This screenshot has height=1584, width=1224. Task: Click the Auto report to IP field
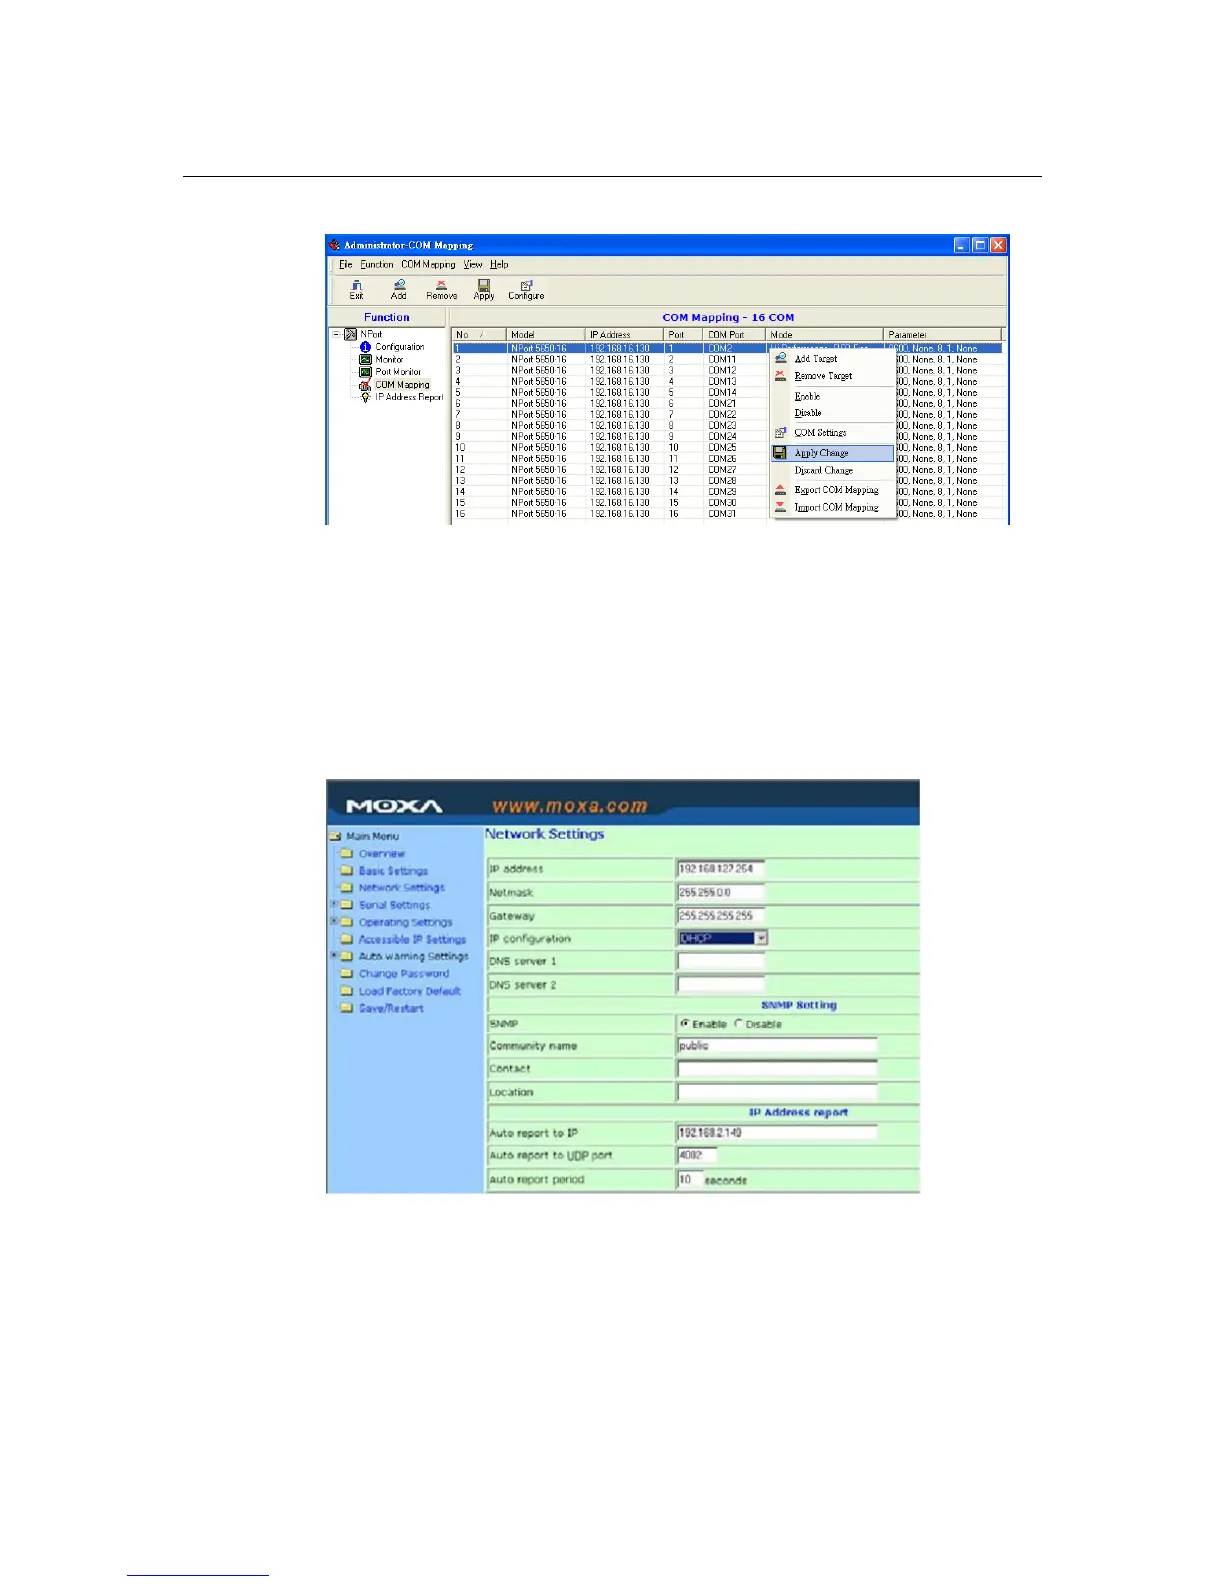pyautogui.click(x=777, y=1133)
